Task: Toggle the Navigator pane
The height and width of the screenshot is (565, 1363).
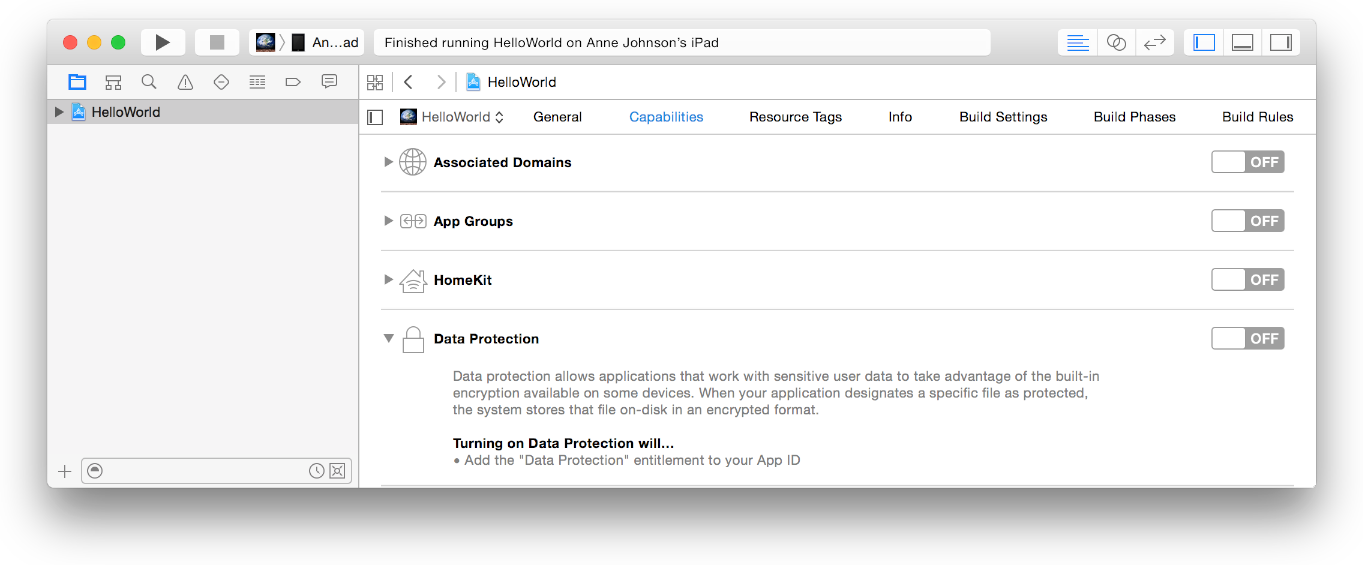Action: 1204,42
